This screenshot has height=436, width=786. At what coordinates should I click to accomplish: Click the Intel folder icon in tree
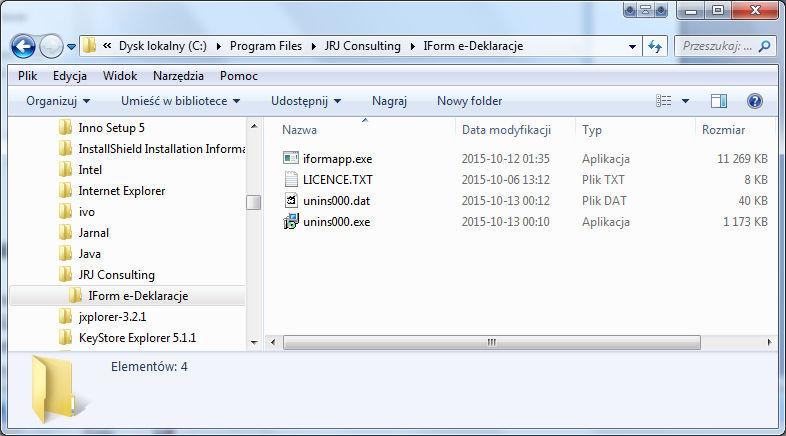pos(65,169)
